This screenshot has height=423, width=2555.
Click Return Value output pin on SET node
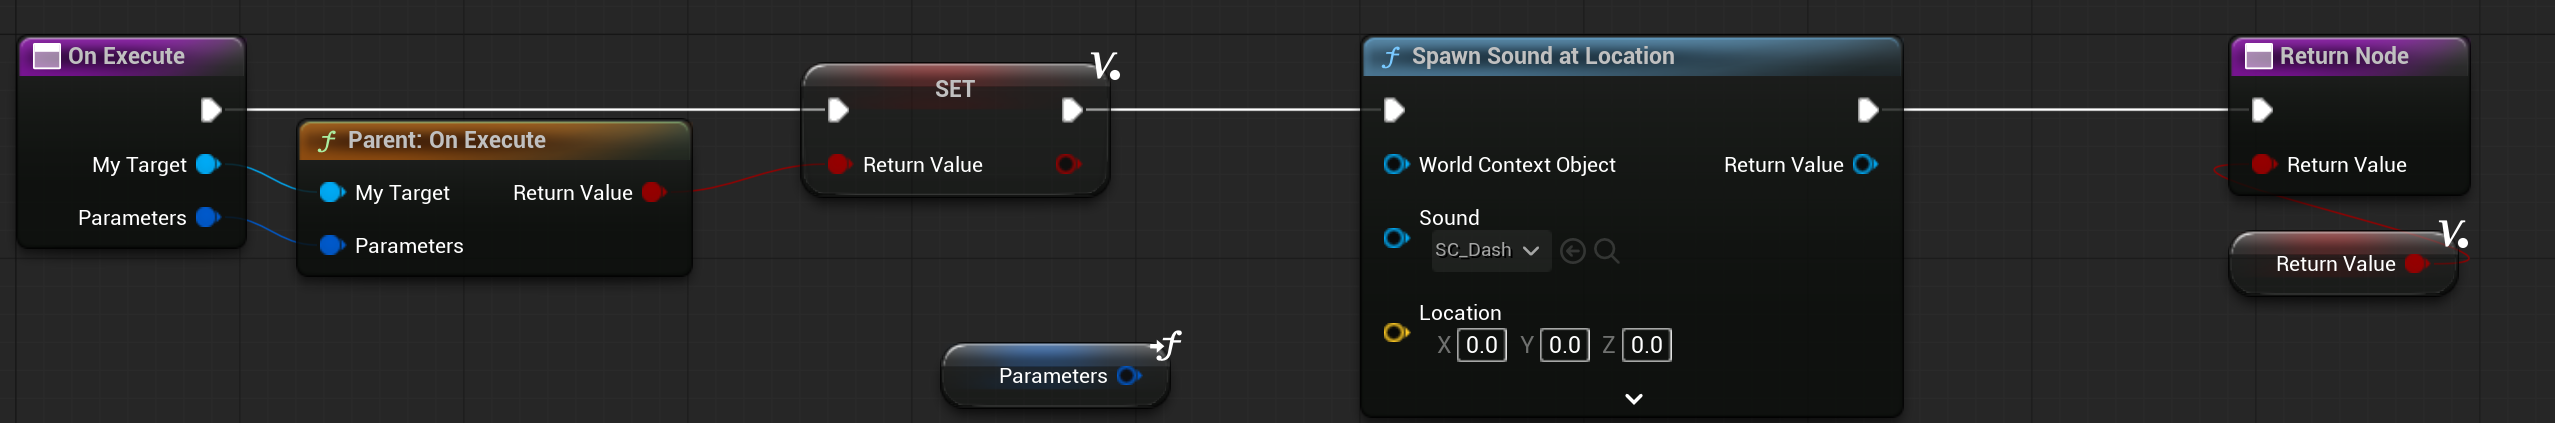tap(1068, 164)
